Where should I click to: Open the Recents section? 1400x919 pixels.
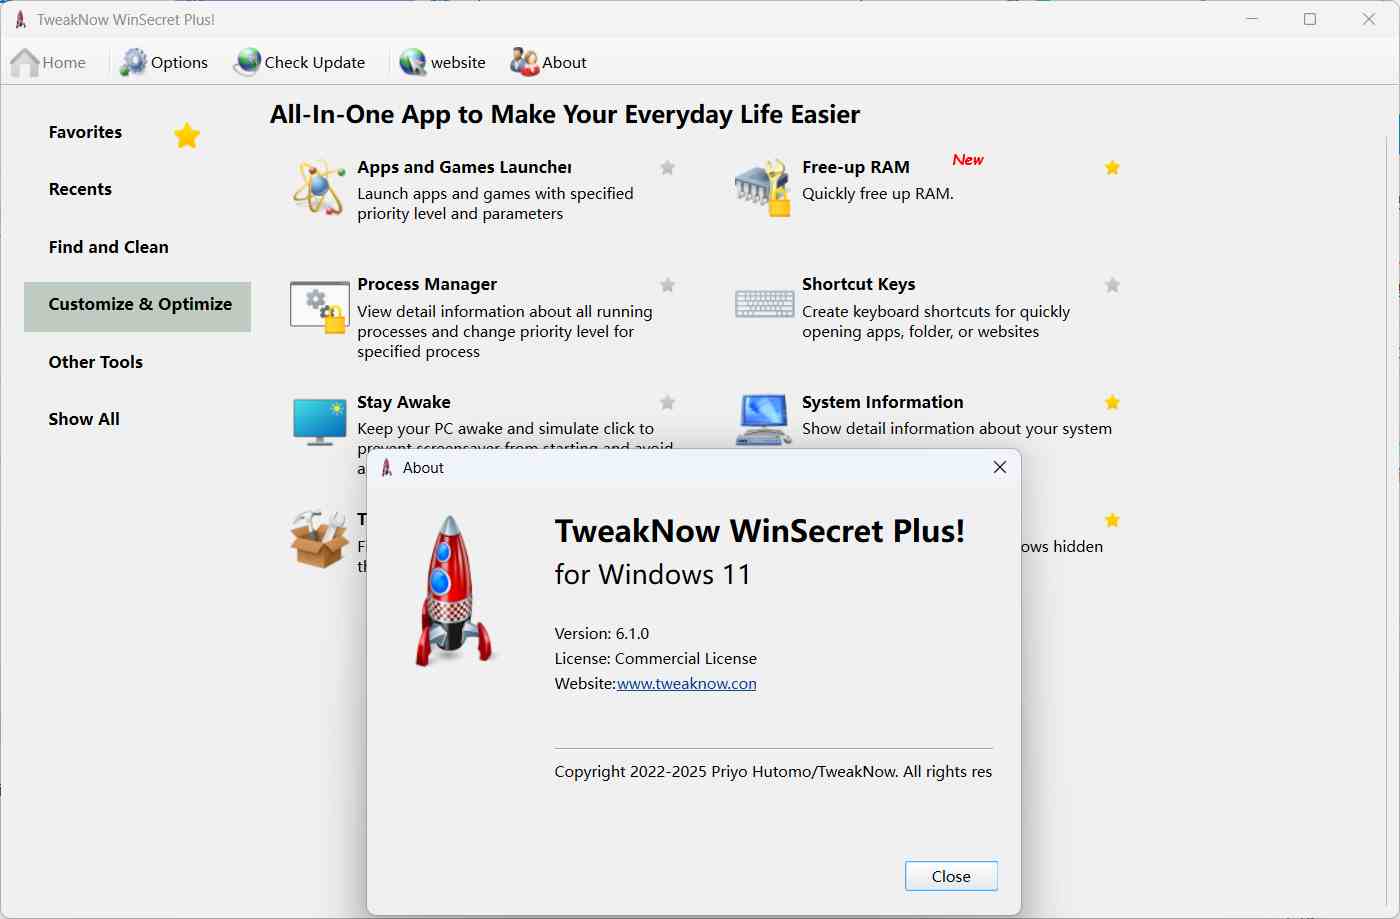coord(80,189)
